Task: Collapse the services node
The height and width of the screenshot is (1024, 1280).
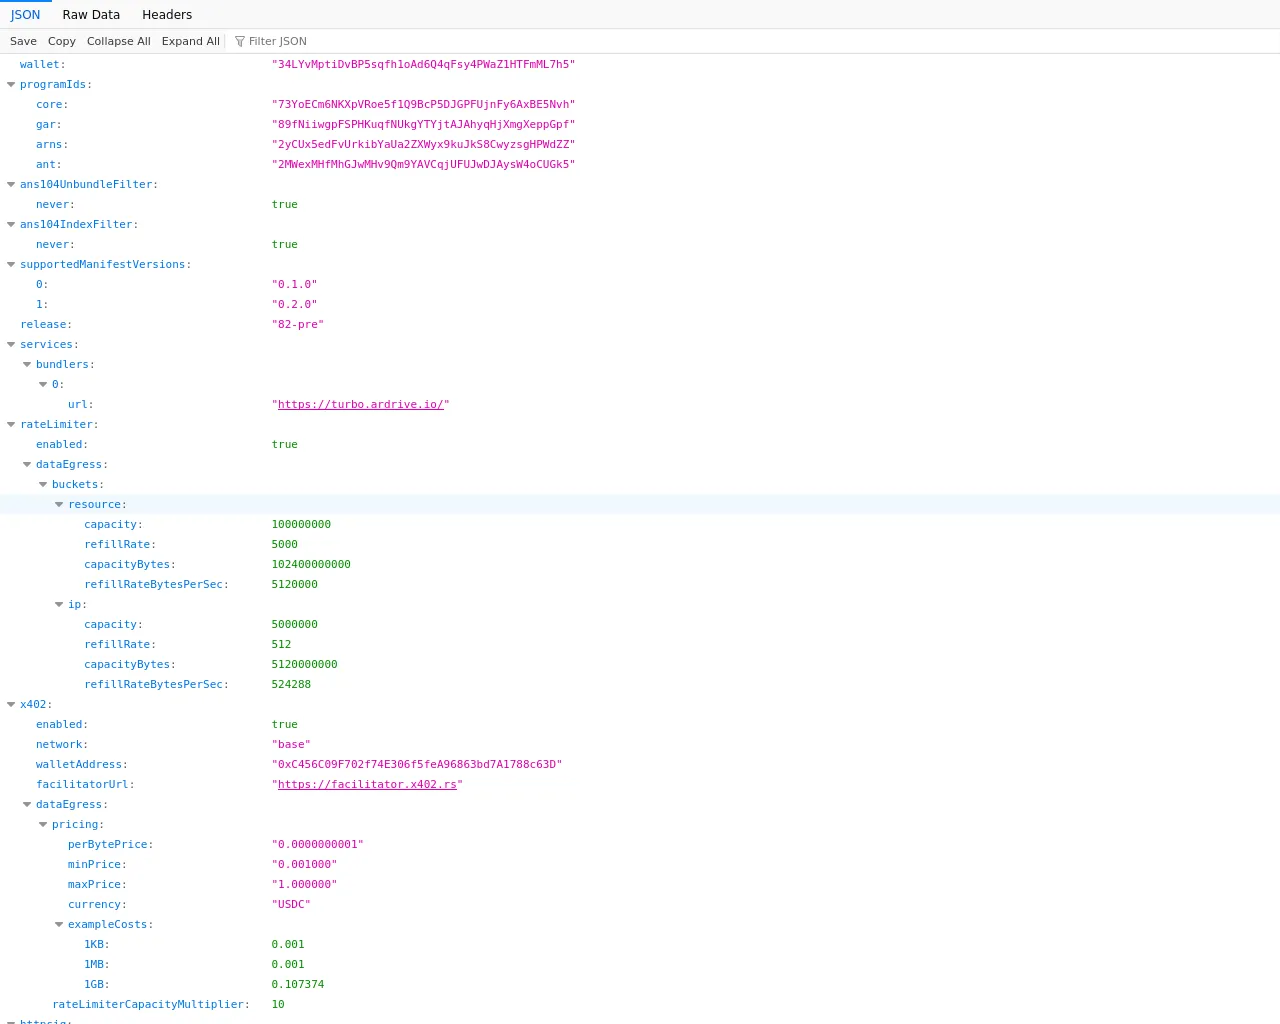Action: [11, 345]
